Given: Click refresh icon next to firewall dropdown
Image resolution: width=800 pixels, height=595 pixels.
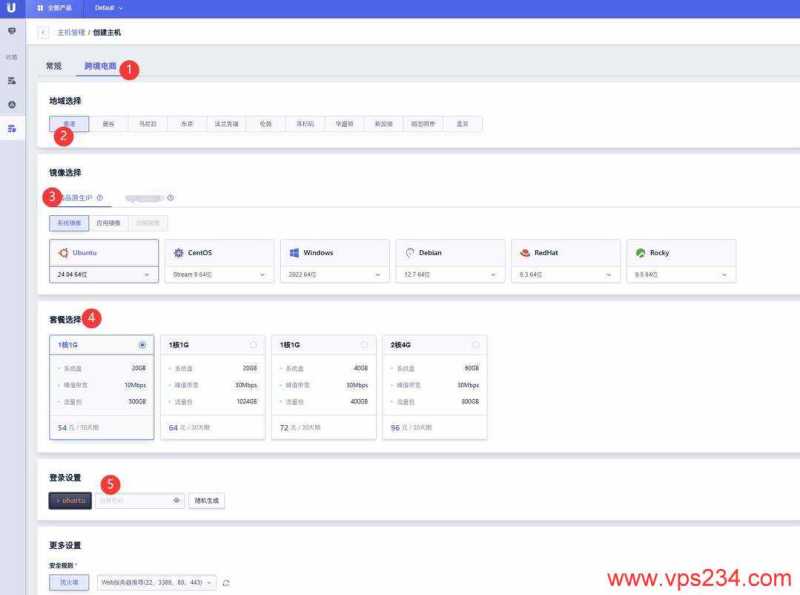Looking at the screenshot, I should pyautogui.click(x=226, y=582).
